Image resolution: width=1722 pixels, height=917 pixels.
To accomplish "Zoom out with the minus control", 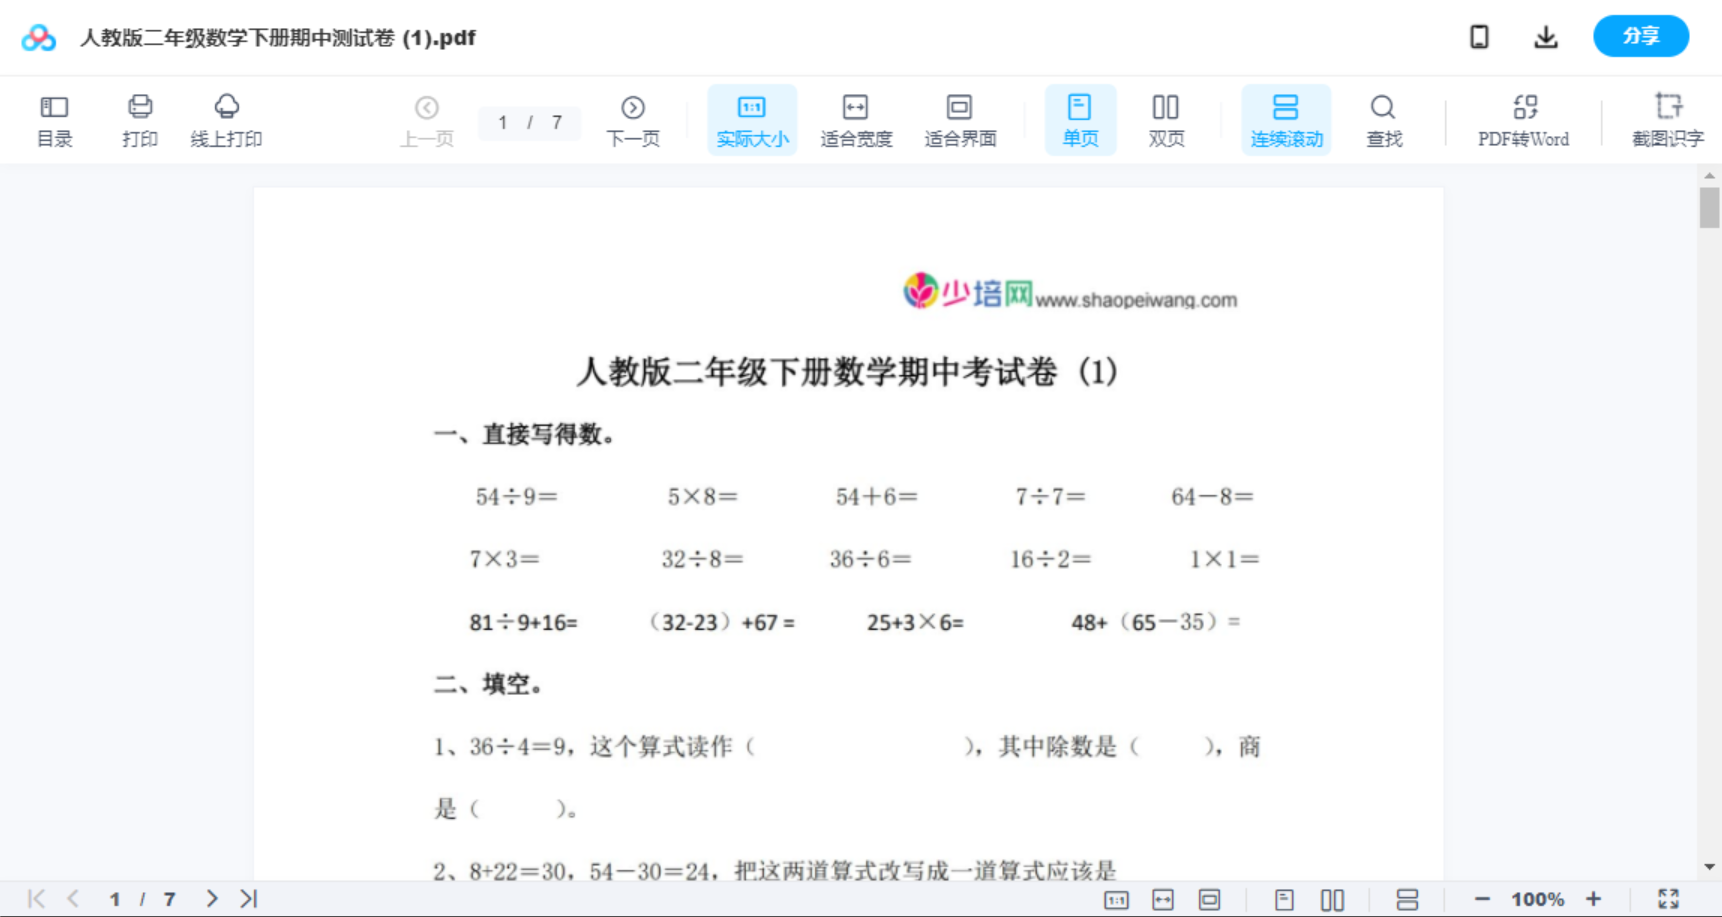I will click(1485, 898).
